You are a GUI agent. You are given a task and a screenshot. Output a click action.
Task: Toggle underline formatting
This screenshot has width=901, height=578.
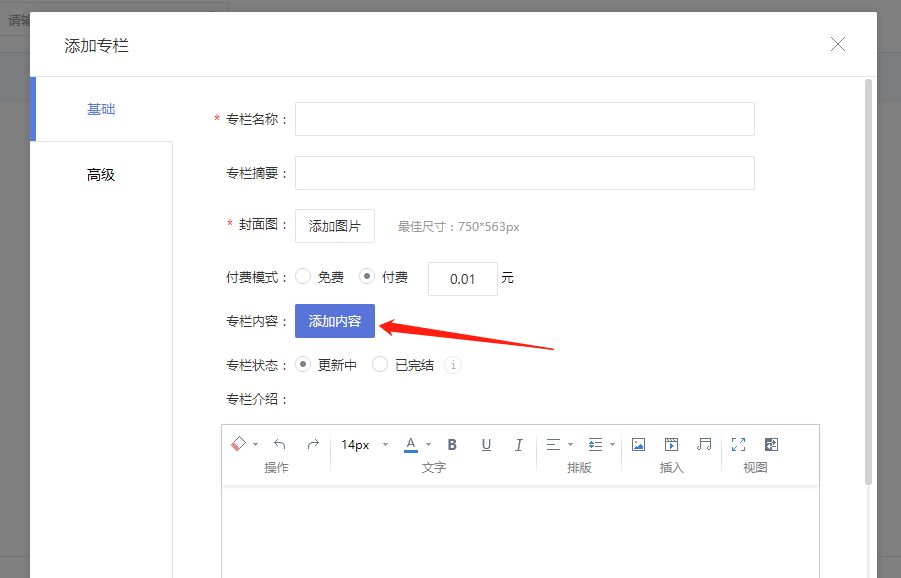tap(486, 444)
